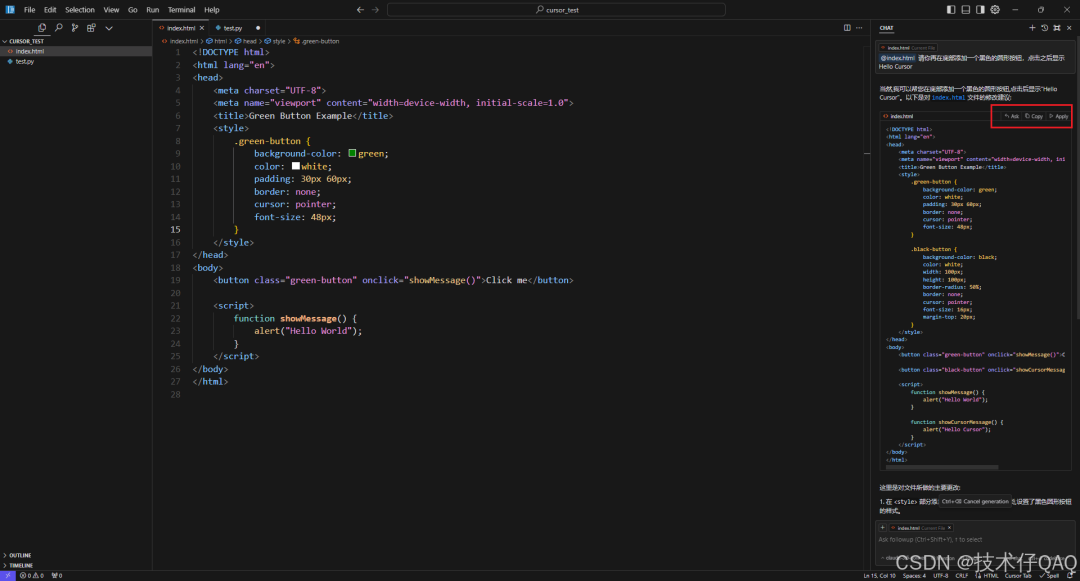
Task: Select the CHAT tab
Action: (886, 28)
